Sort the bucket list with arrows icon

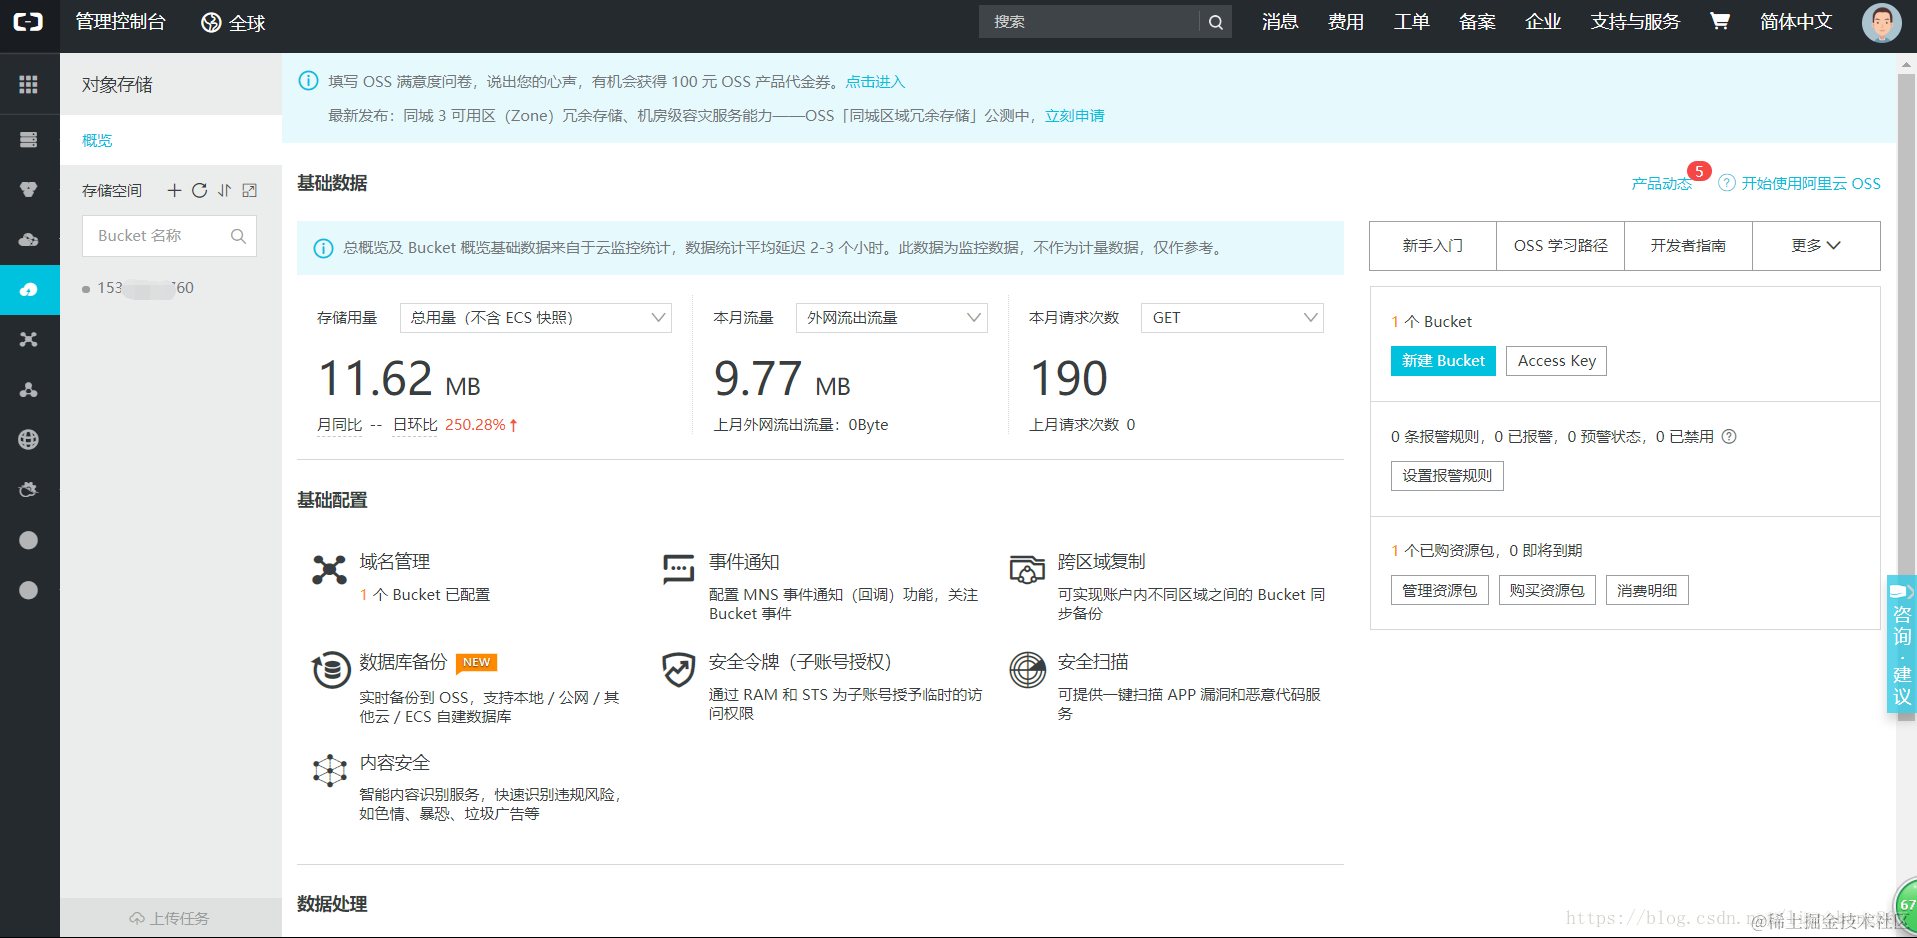[x=225, y=190]
